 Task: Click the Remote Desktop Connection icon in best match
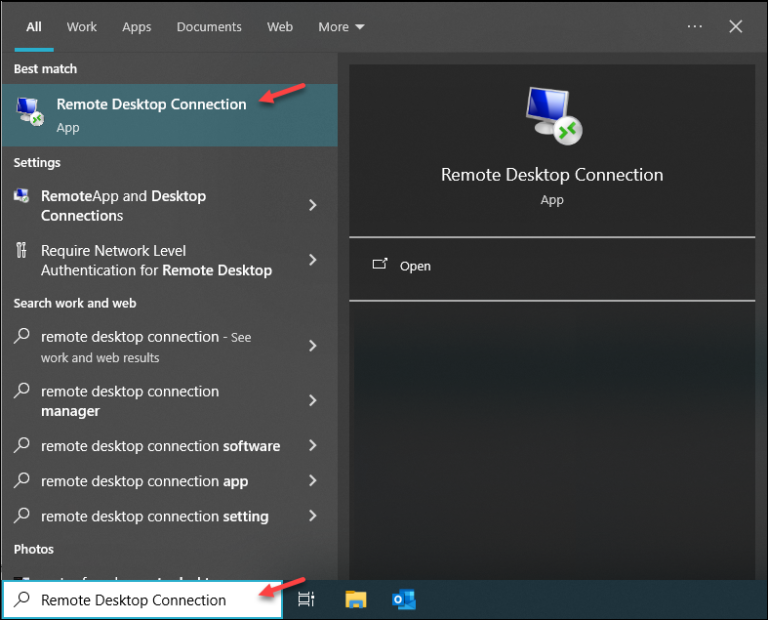30,112
